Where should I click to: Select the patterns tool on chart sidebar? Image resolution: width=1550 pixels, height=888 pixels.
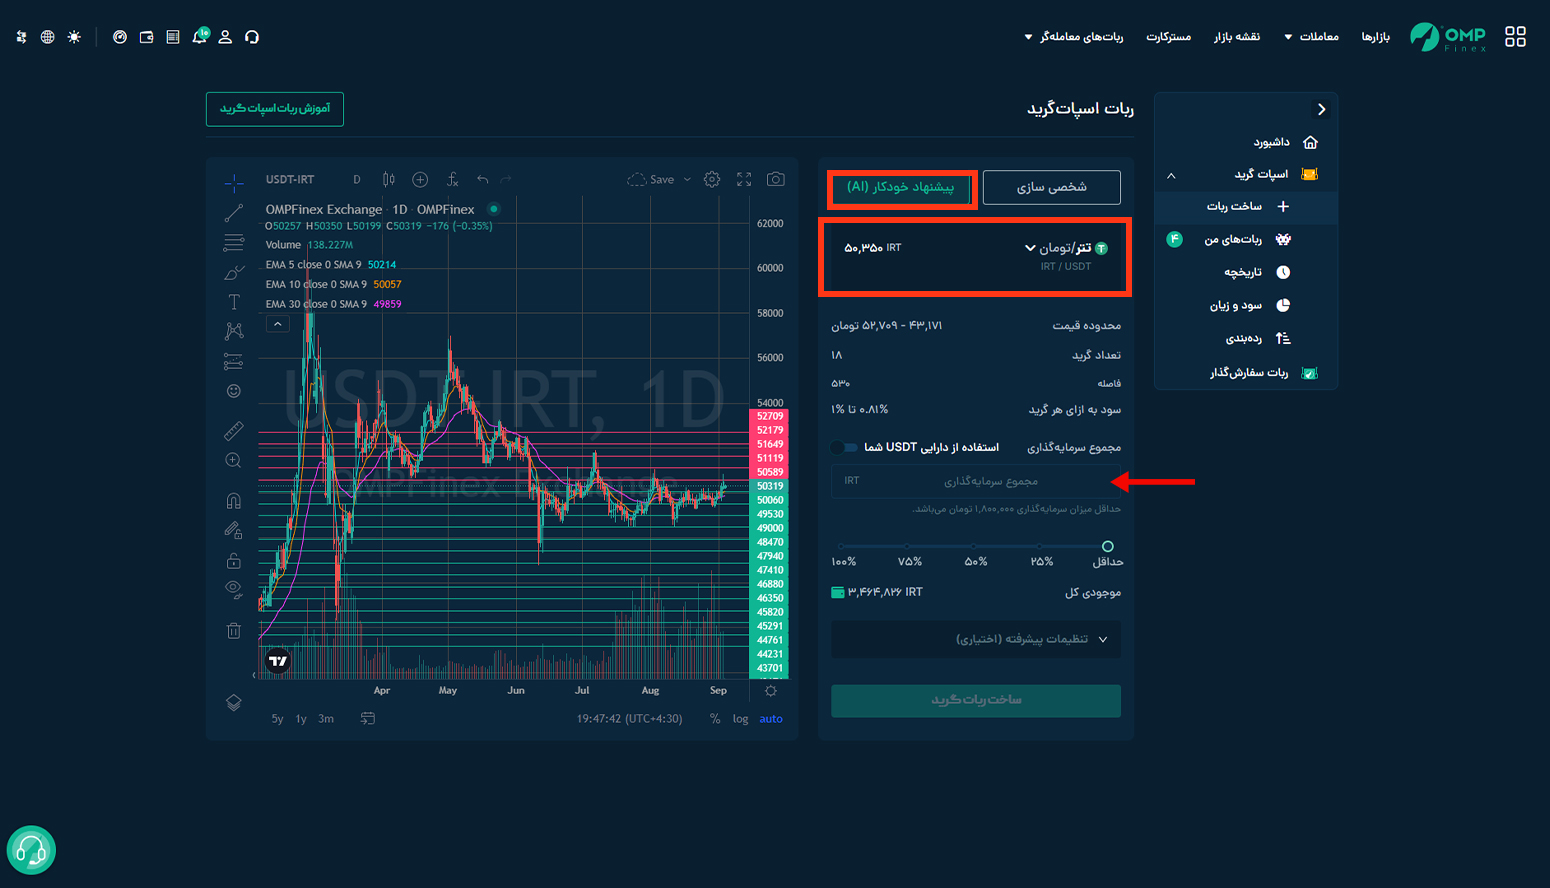click(x=233, y=331)
